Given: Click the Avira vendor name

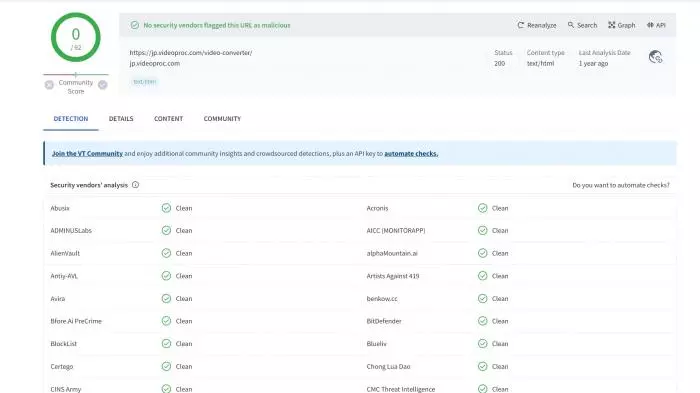Looking at the screenshot, I should pyautogui.click(x=58, y=298).
